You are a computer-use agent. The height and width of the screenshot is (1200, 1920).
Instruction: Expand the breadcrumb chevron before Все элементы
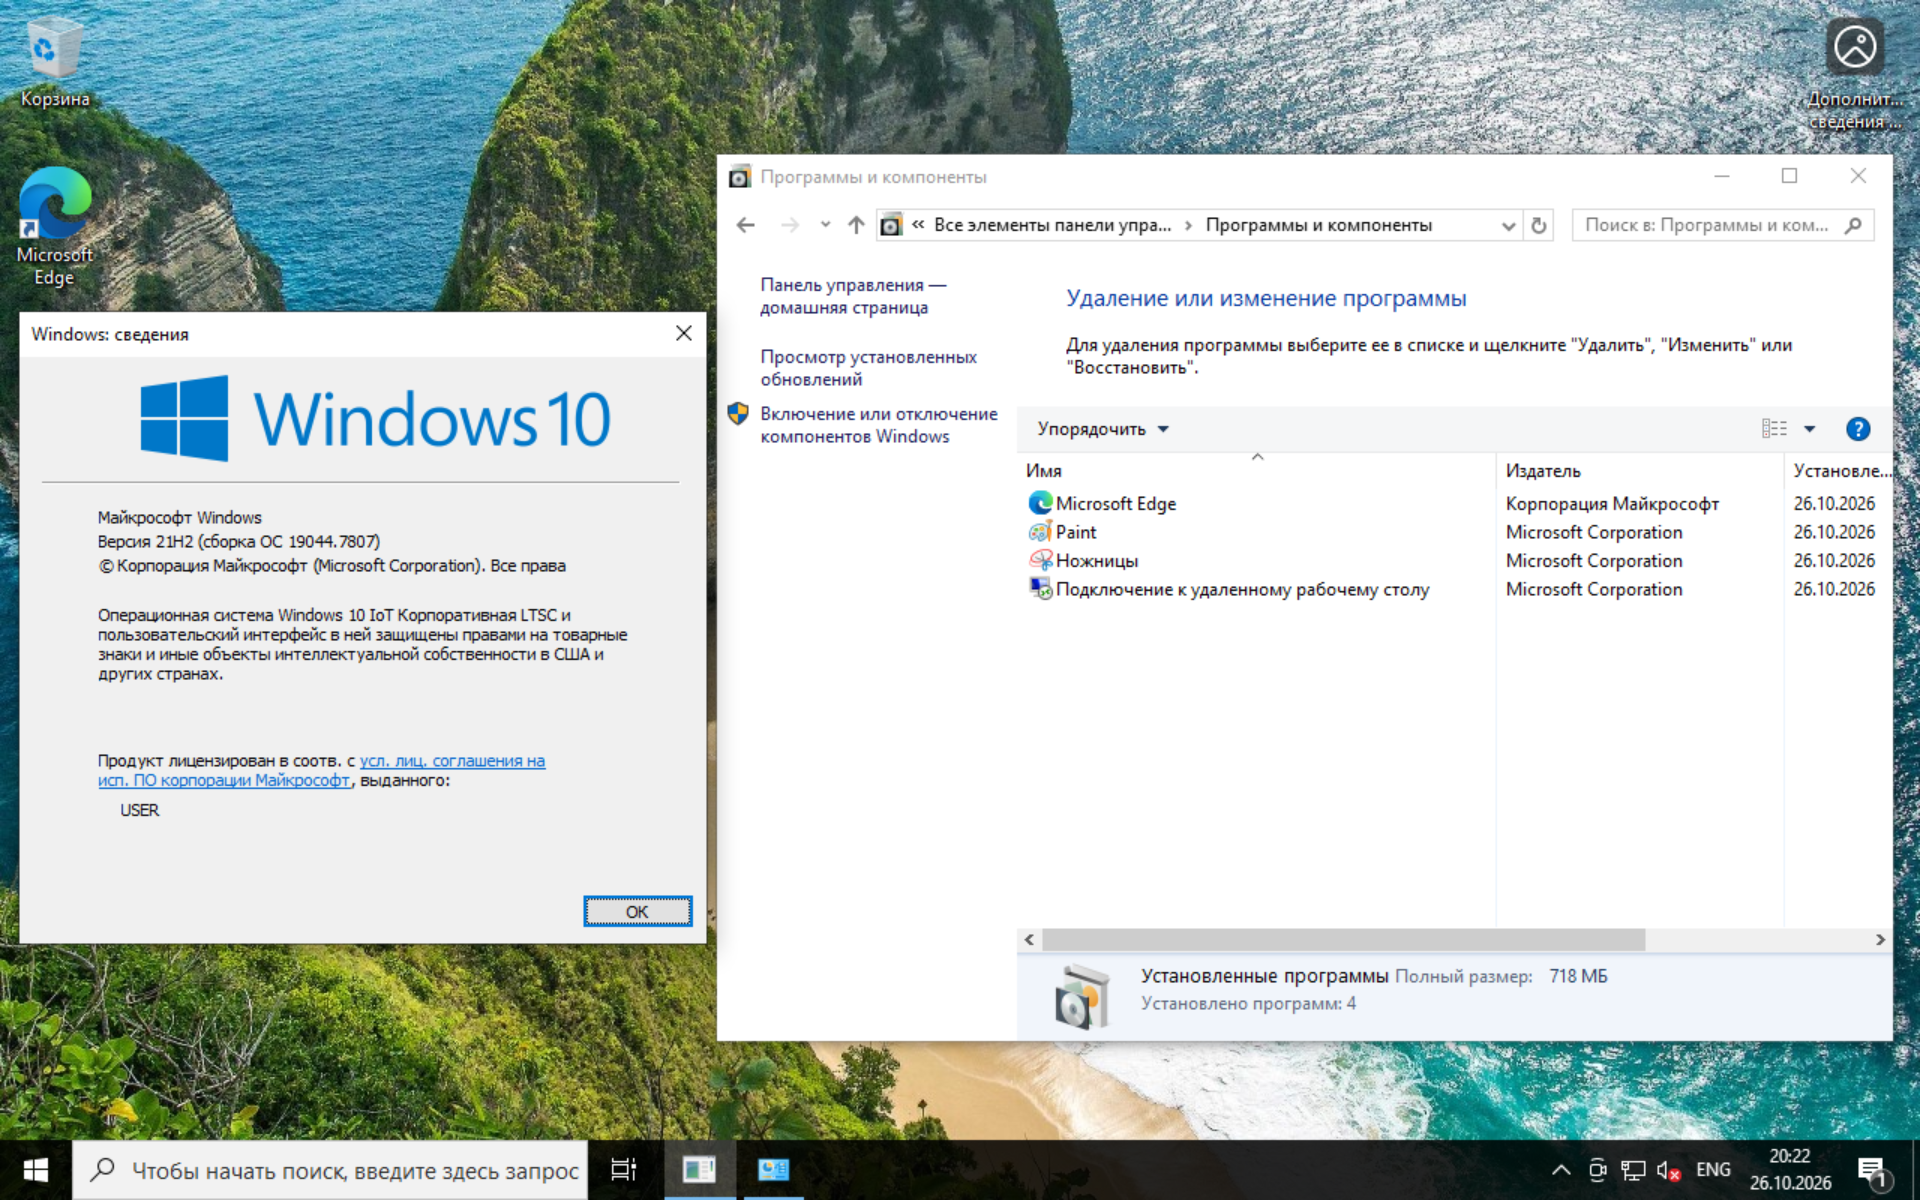[917, 225]
